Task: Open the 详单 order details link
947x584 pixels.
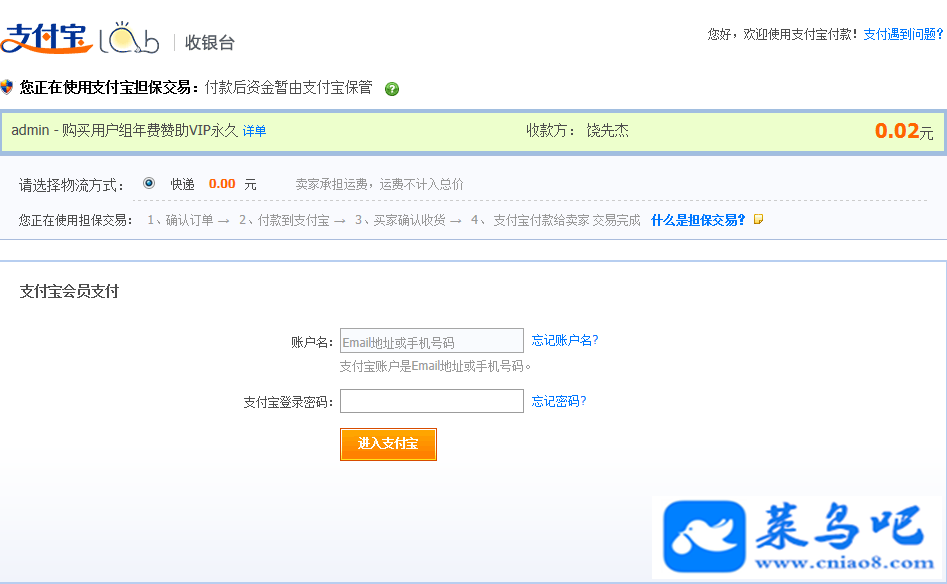Action: 254,131
